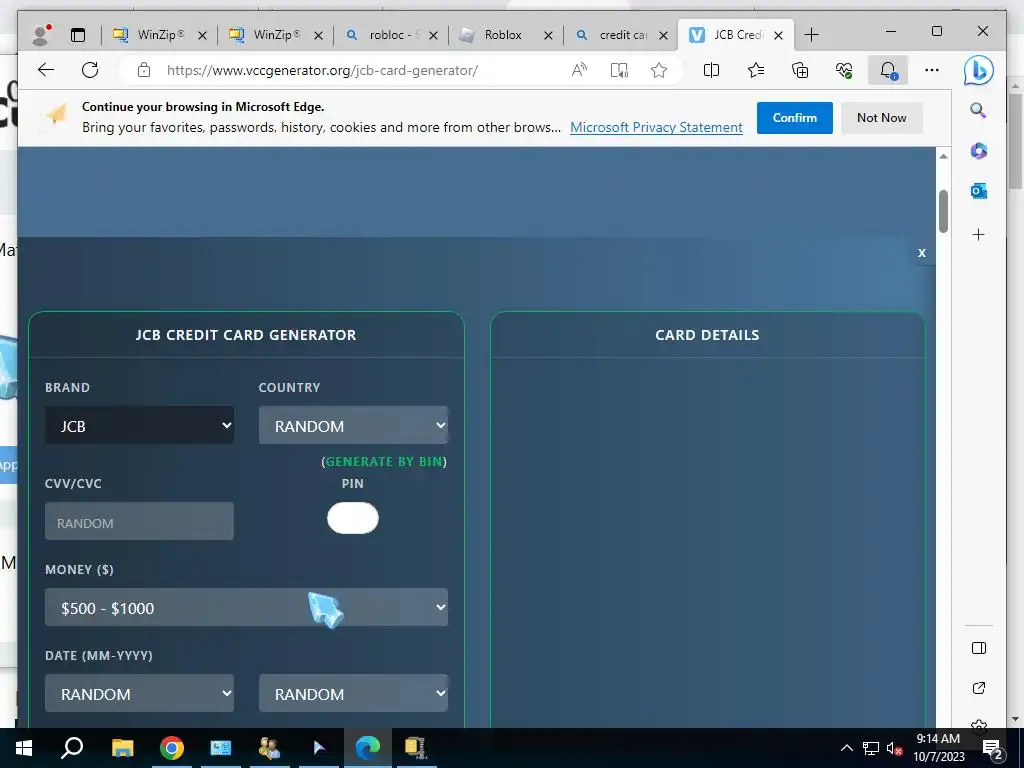This screenshot has width=1024, height=768.
Task: Open Outlook in the sidebar
Action: coord(978,191)
